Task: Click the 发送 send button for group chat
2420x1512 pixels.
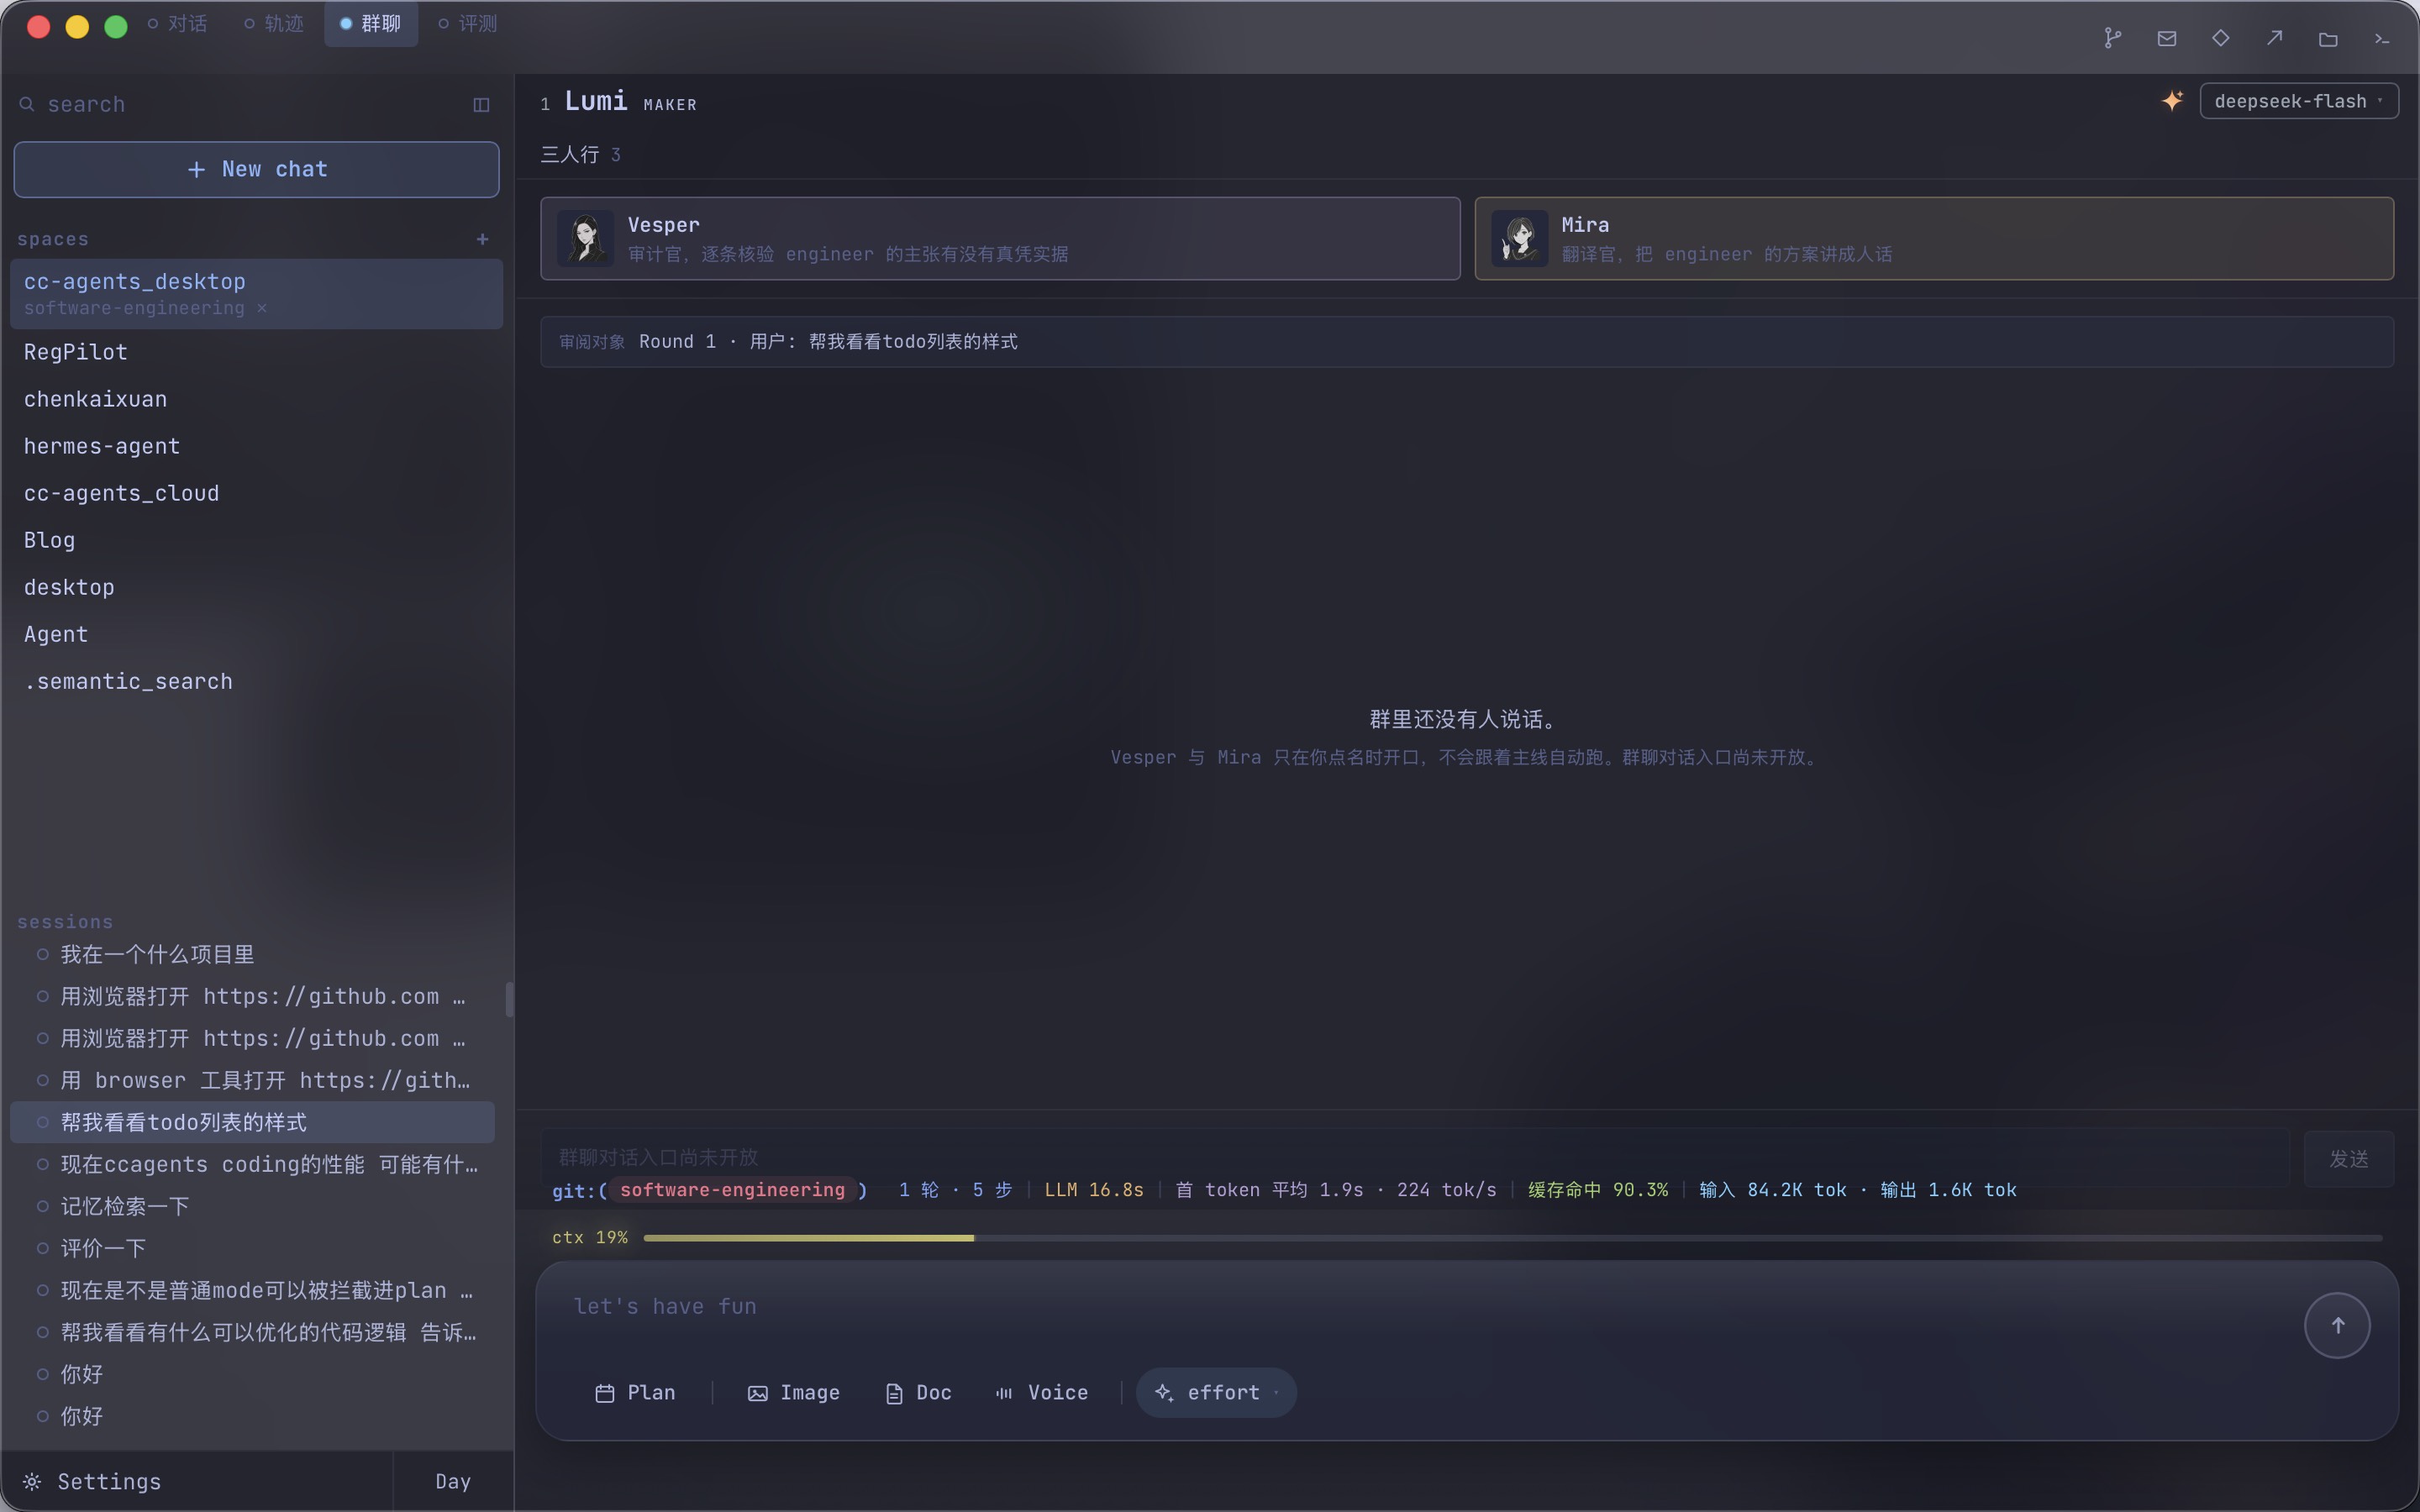Action: pyautogui.click(x=2348, y=1158)
